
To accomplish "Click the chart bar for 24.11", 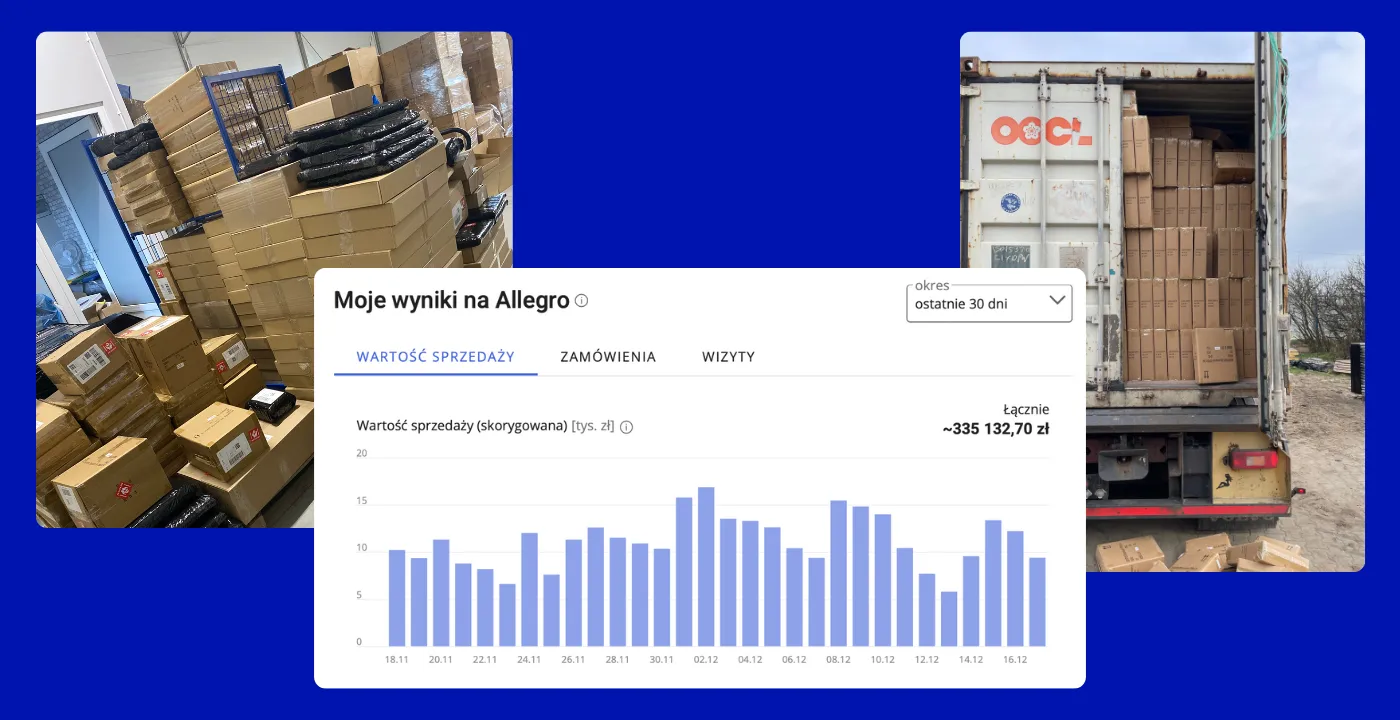I will (530, 589).
